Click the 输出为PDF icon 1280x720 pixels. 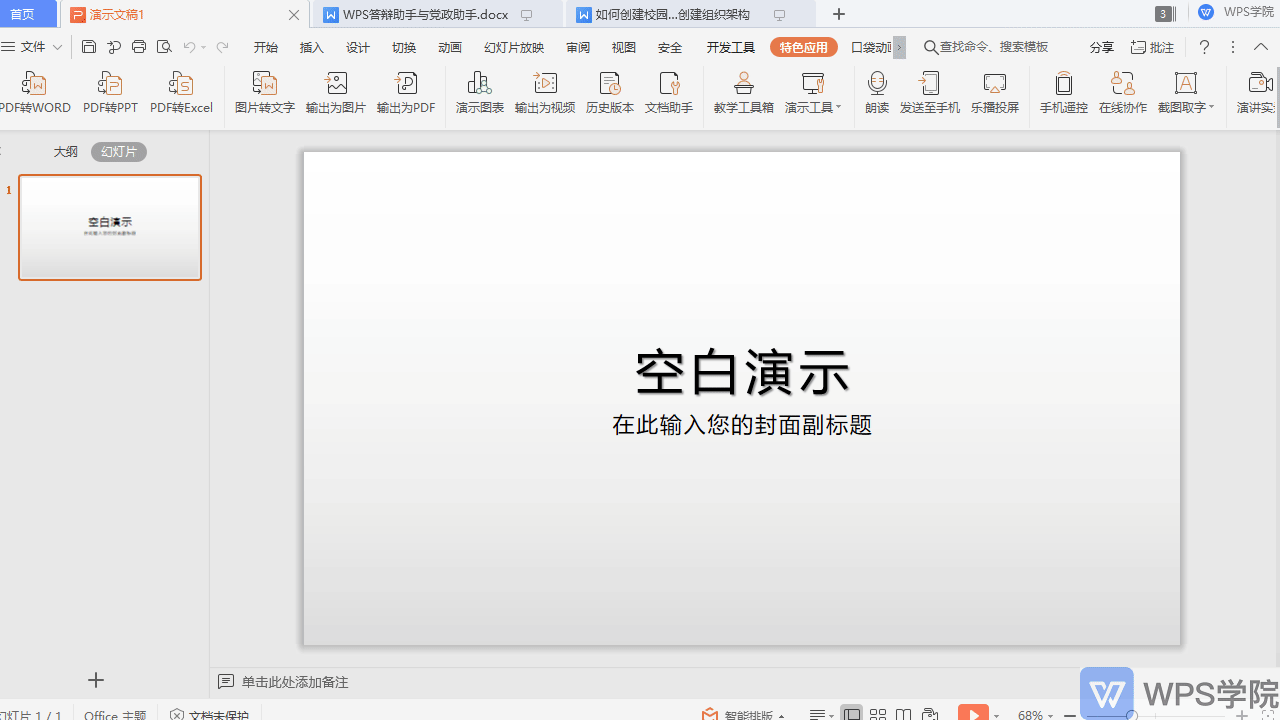click(405, 92)
